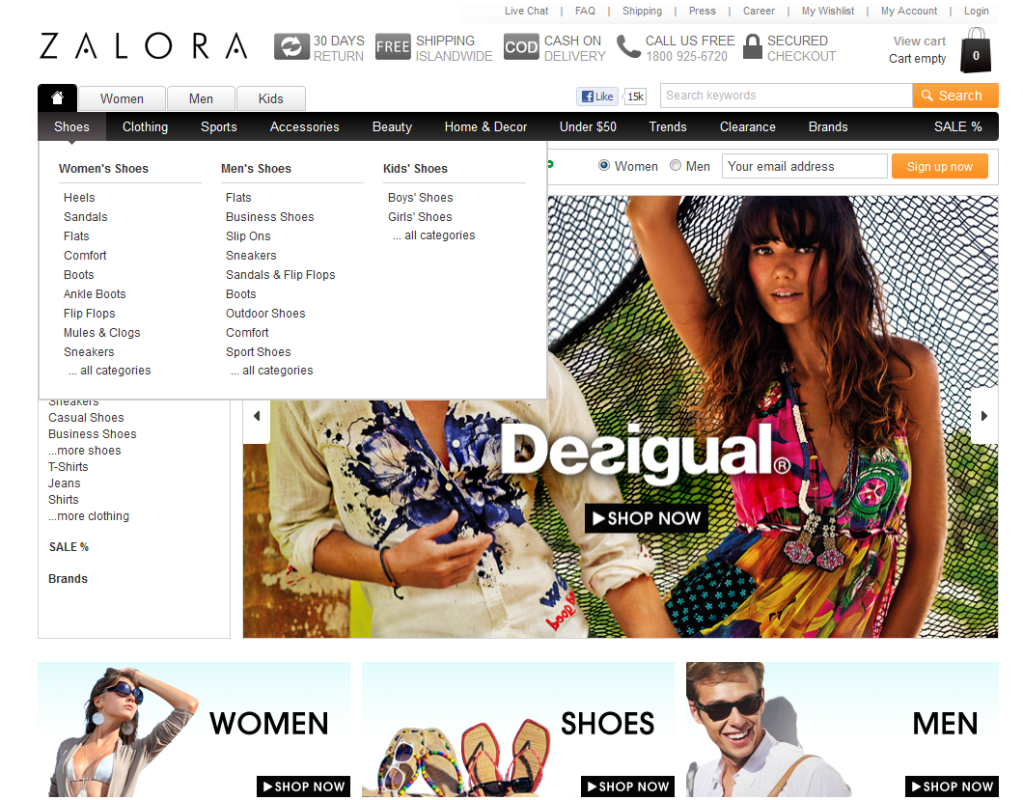The width and height of the screenshot is (1023, 800).
Task: Open the FAQ link
Action: coord(585,11)
